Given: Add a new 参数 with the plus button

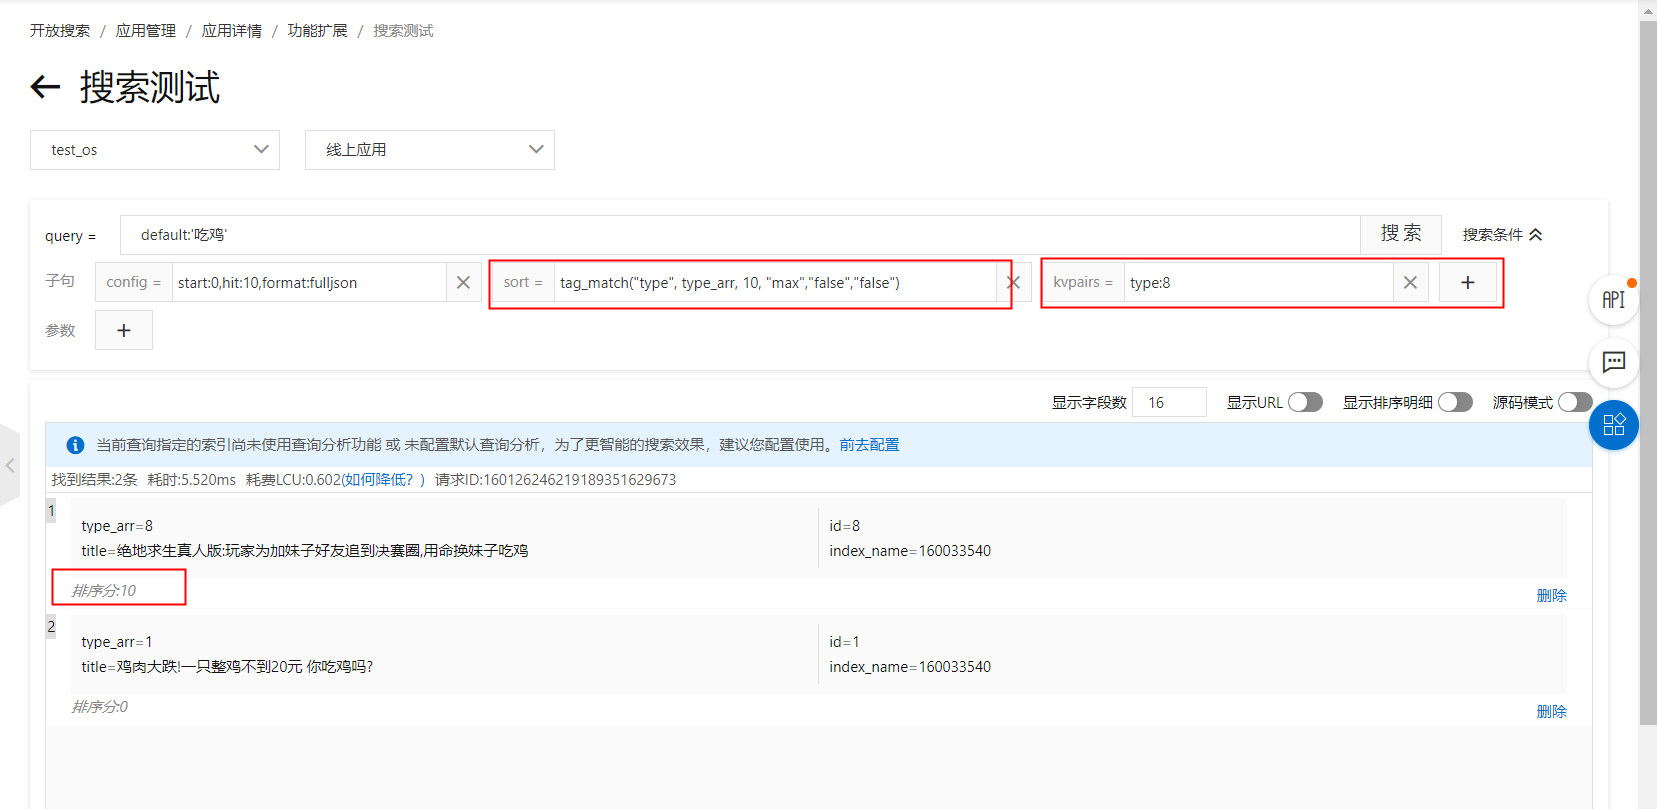Looking at the screenshot, I should tap(124, 330).
